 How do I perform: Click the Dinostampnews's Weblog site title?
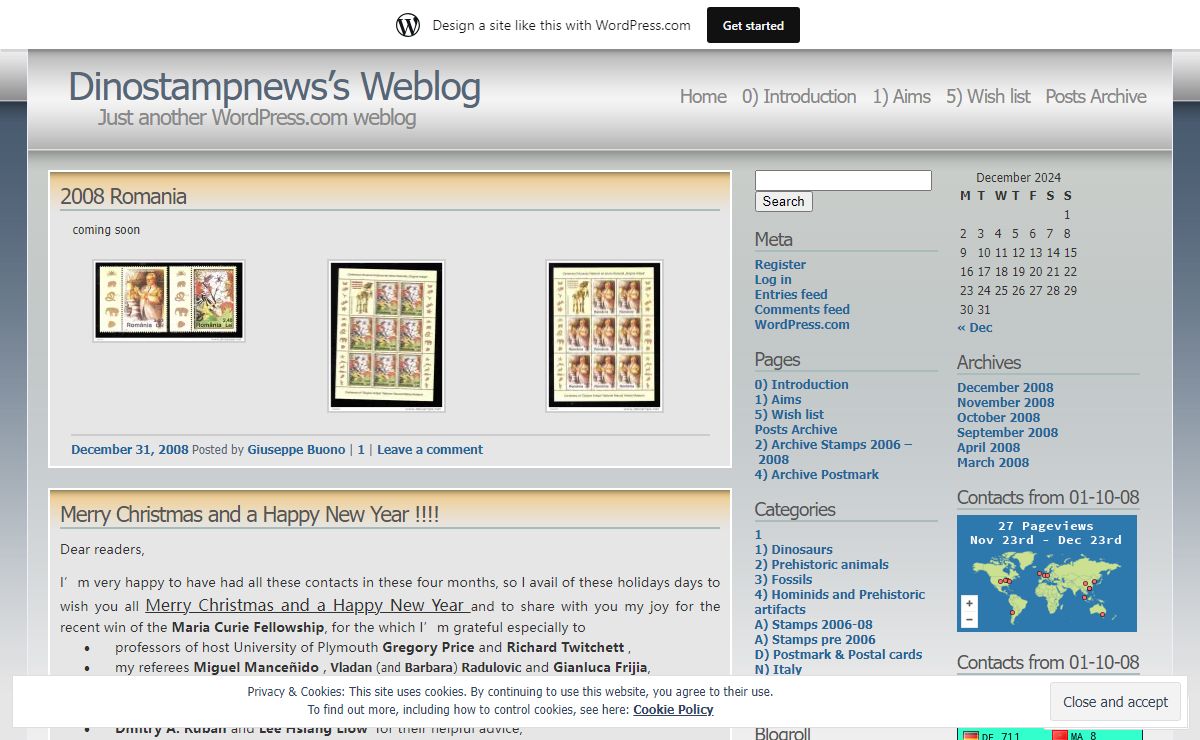[274, 87]
